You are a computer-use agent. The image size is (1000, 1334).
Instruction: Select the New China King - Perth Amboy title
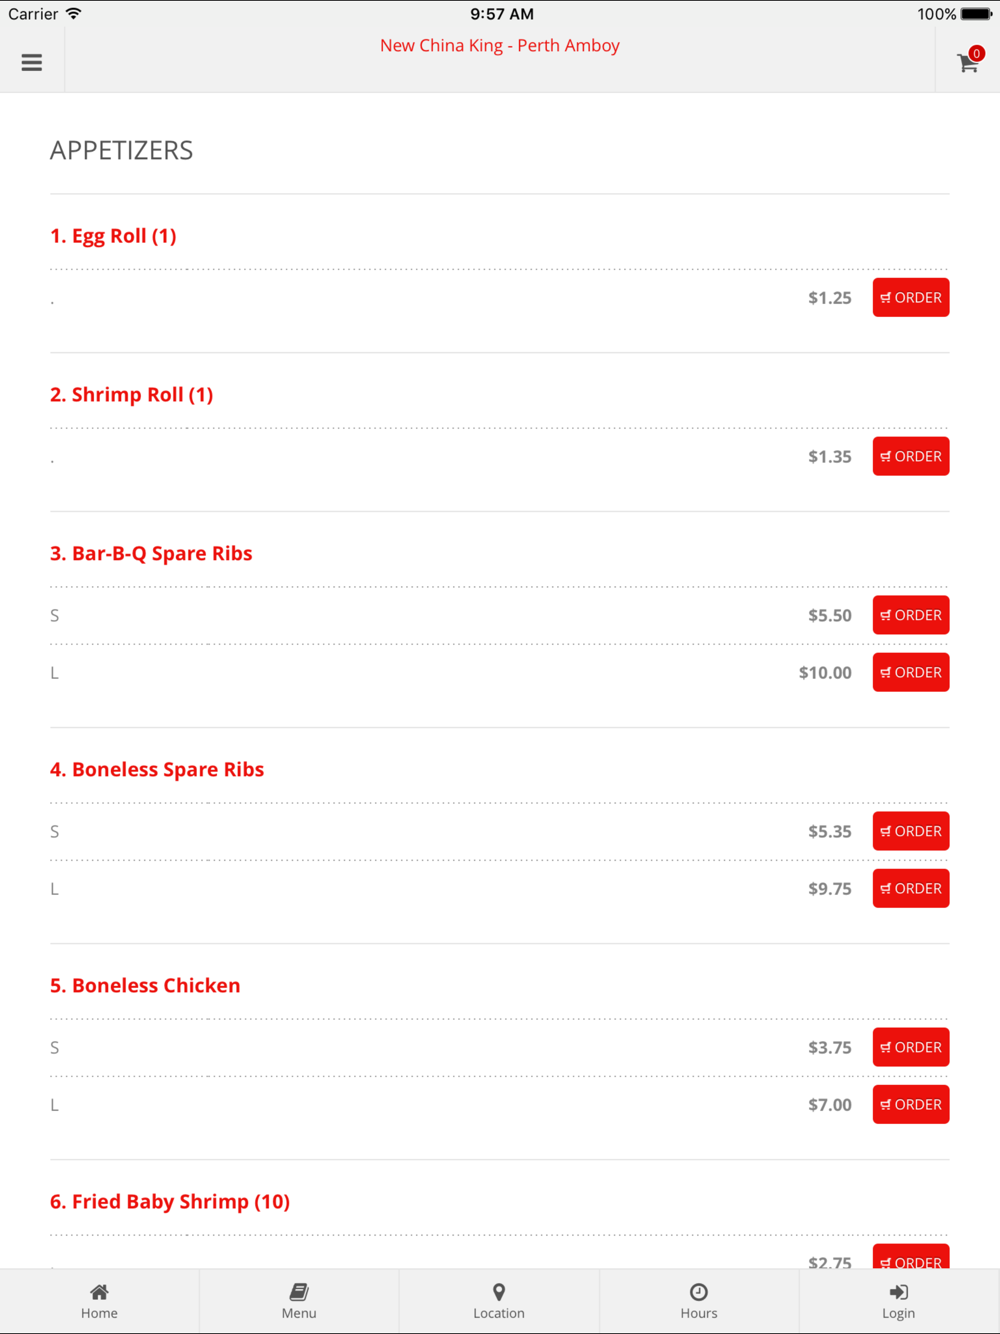pos(500,46)
